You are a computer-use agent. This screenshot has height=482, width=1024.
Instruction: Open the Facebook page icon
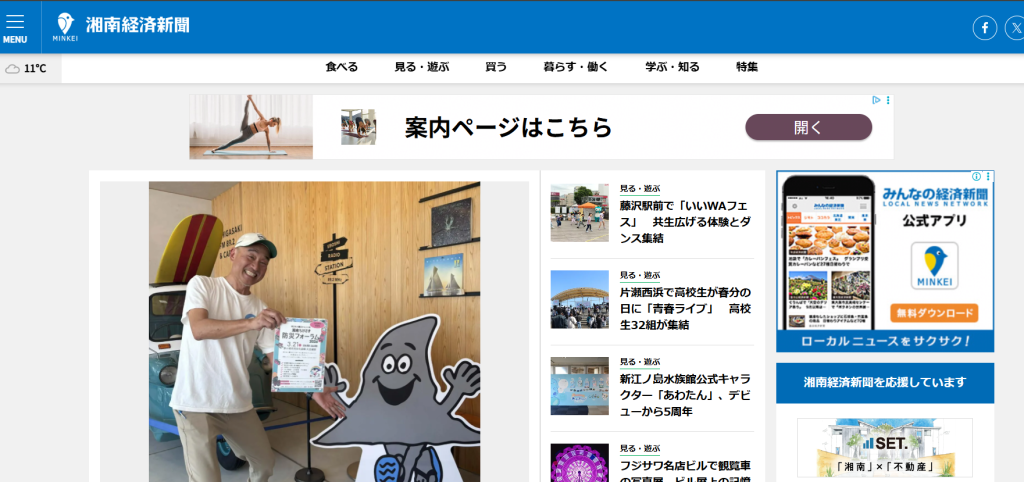(984, 28)
